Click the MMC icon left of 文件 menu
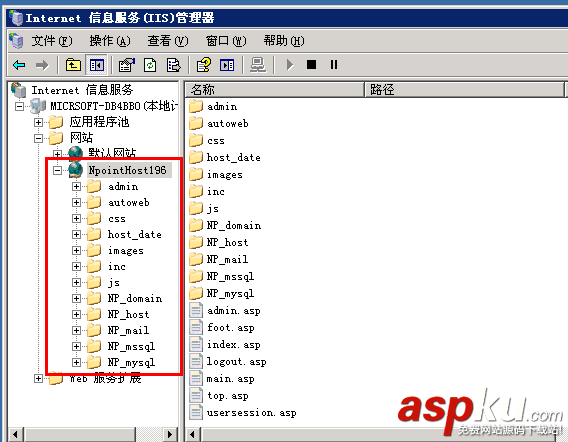The width and height of the screenshot is (568, 442). tap(16, 41)
